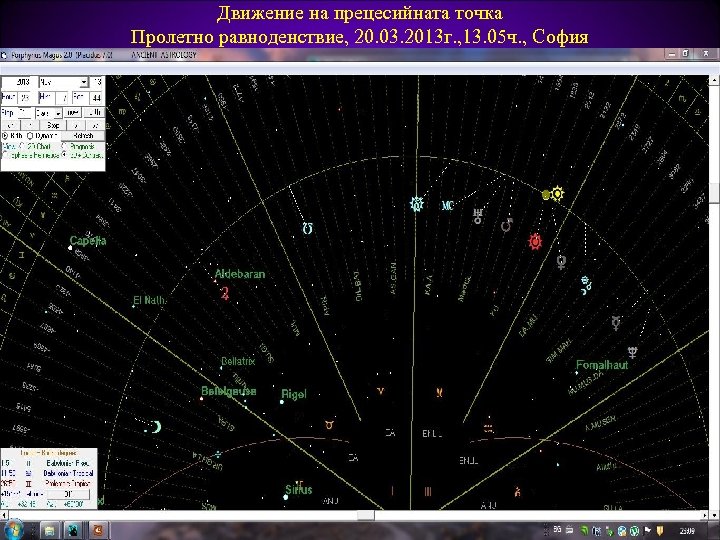
Task: Click the year input field
Action: point(20,82)
